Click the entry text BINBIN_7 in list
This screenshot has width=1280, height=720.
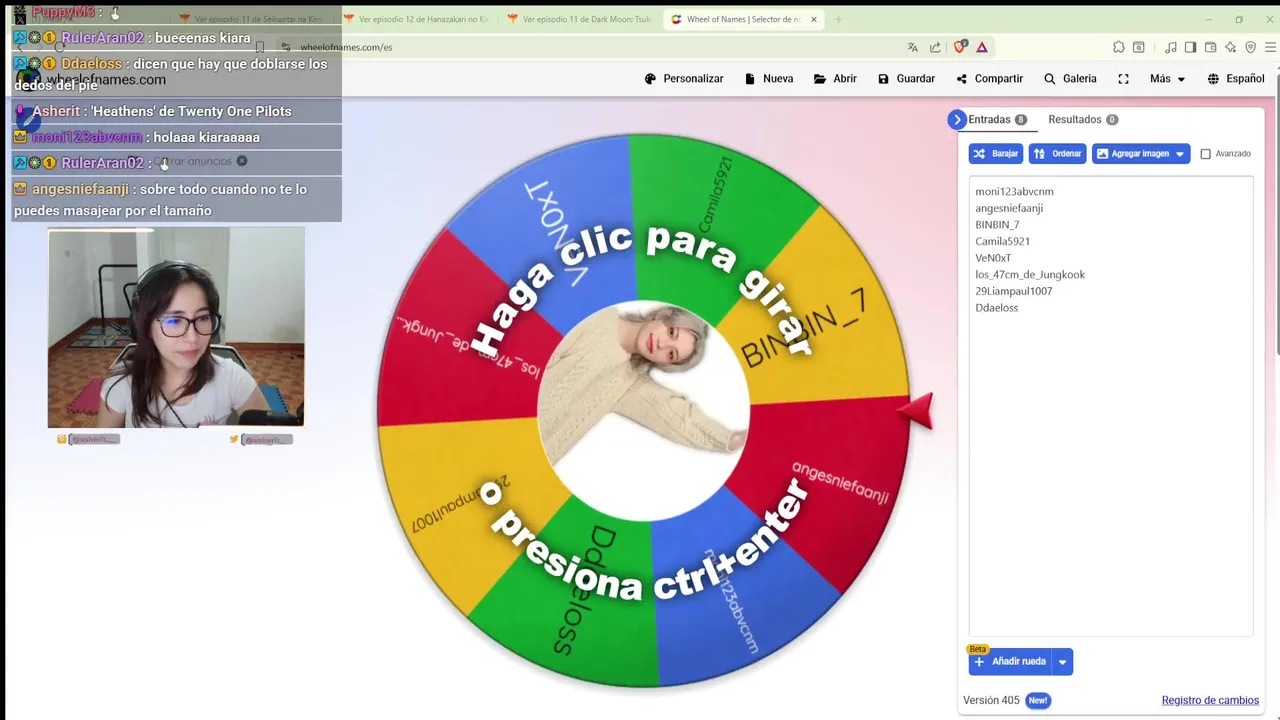pos(997,225)
